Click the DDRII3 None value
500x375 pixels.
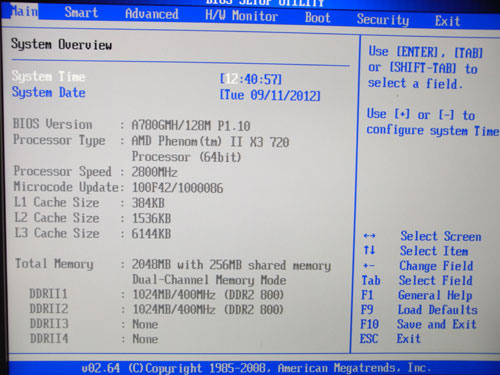[145, 324]
